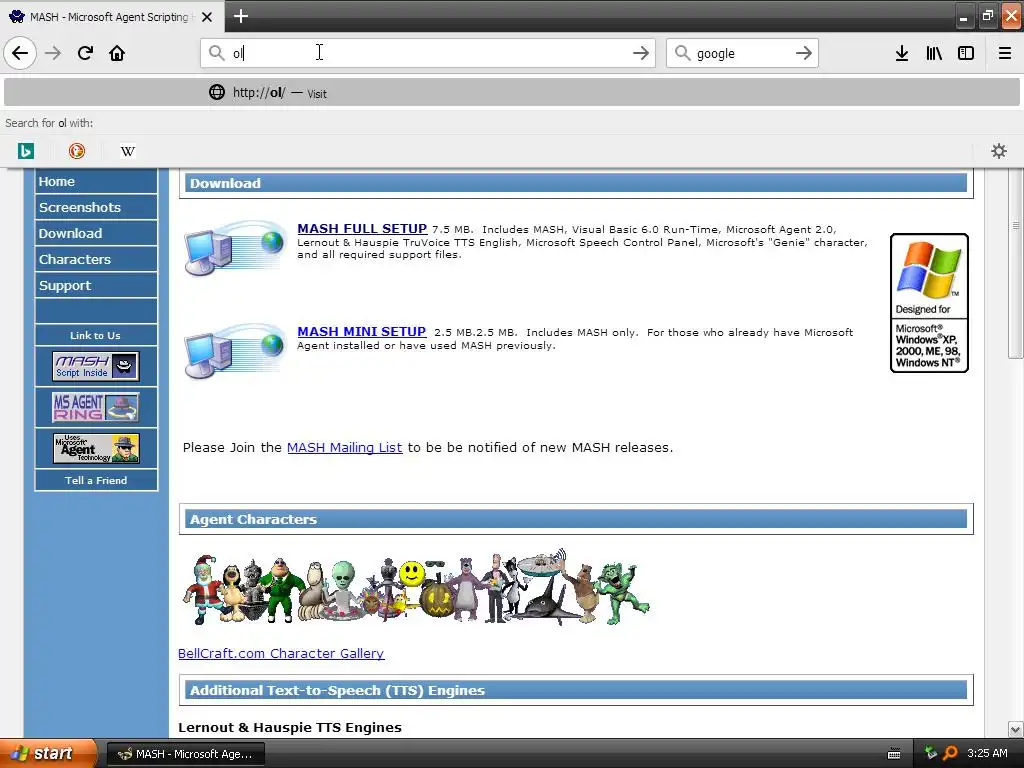The height and width of the screenshot is (768, 1024).
Task: Click the scroll down arrow of the page scrollbar
Action: pyautogui.click(x=1015, y=729)
